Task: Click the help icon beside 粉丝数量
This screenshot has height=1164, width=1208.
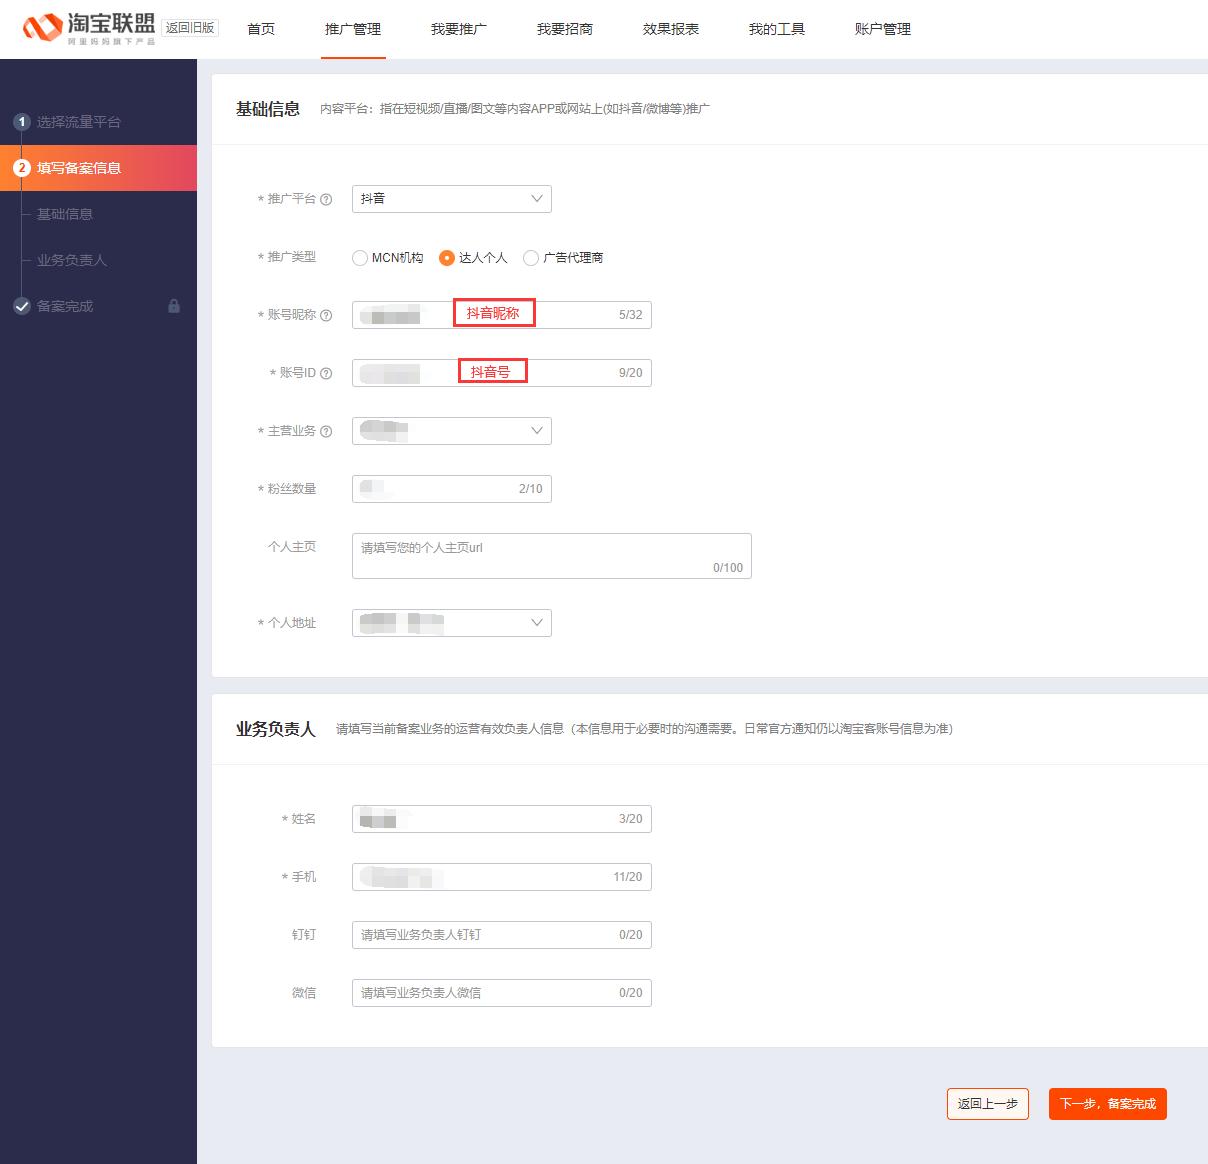Action: pos(328,489)
